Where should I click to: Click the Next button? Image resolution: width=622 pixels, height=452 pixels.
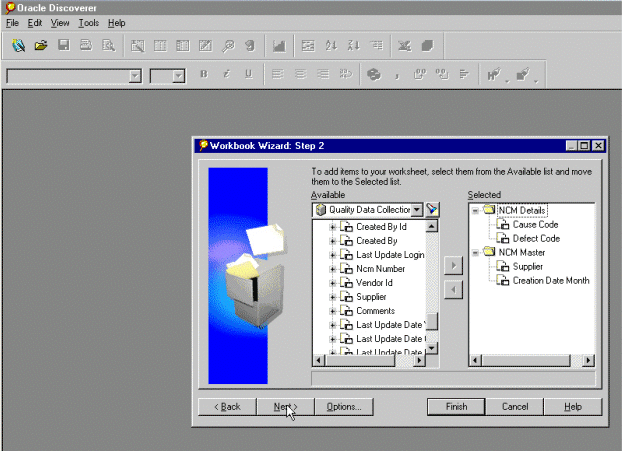(x=286, y=407)
